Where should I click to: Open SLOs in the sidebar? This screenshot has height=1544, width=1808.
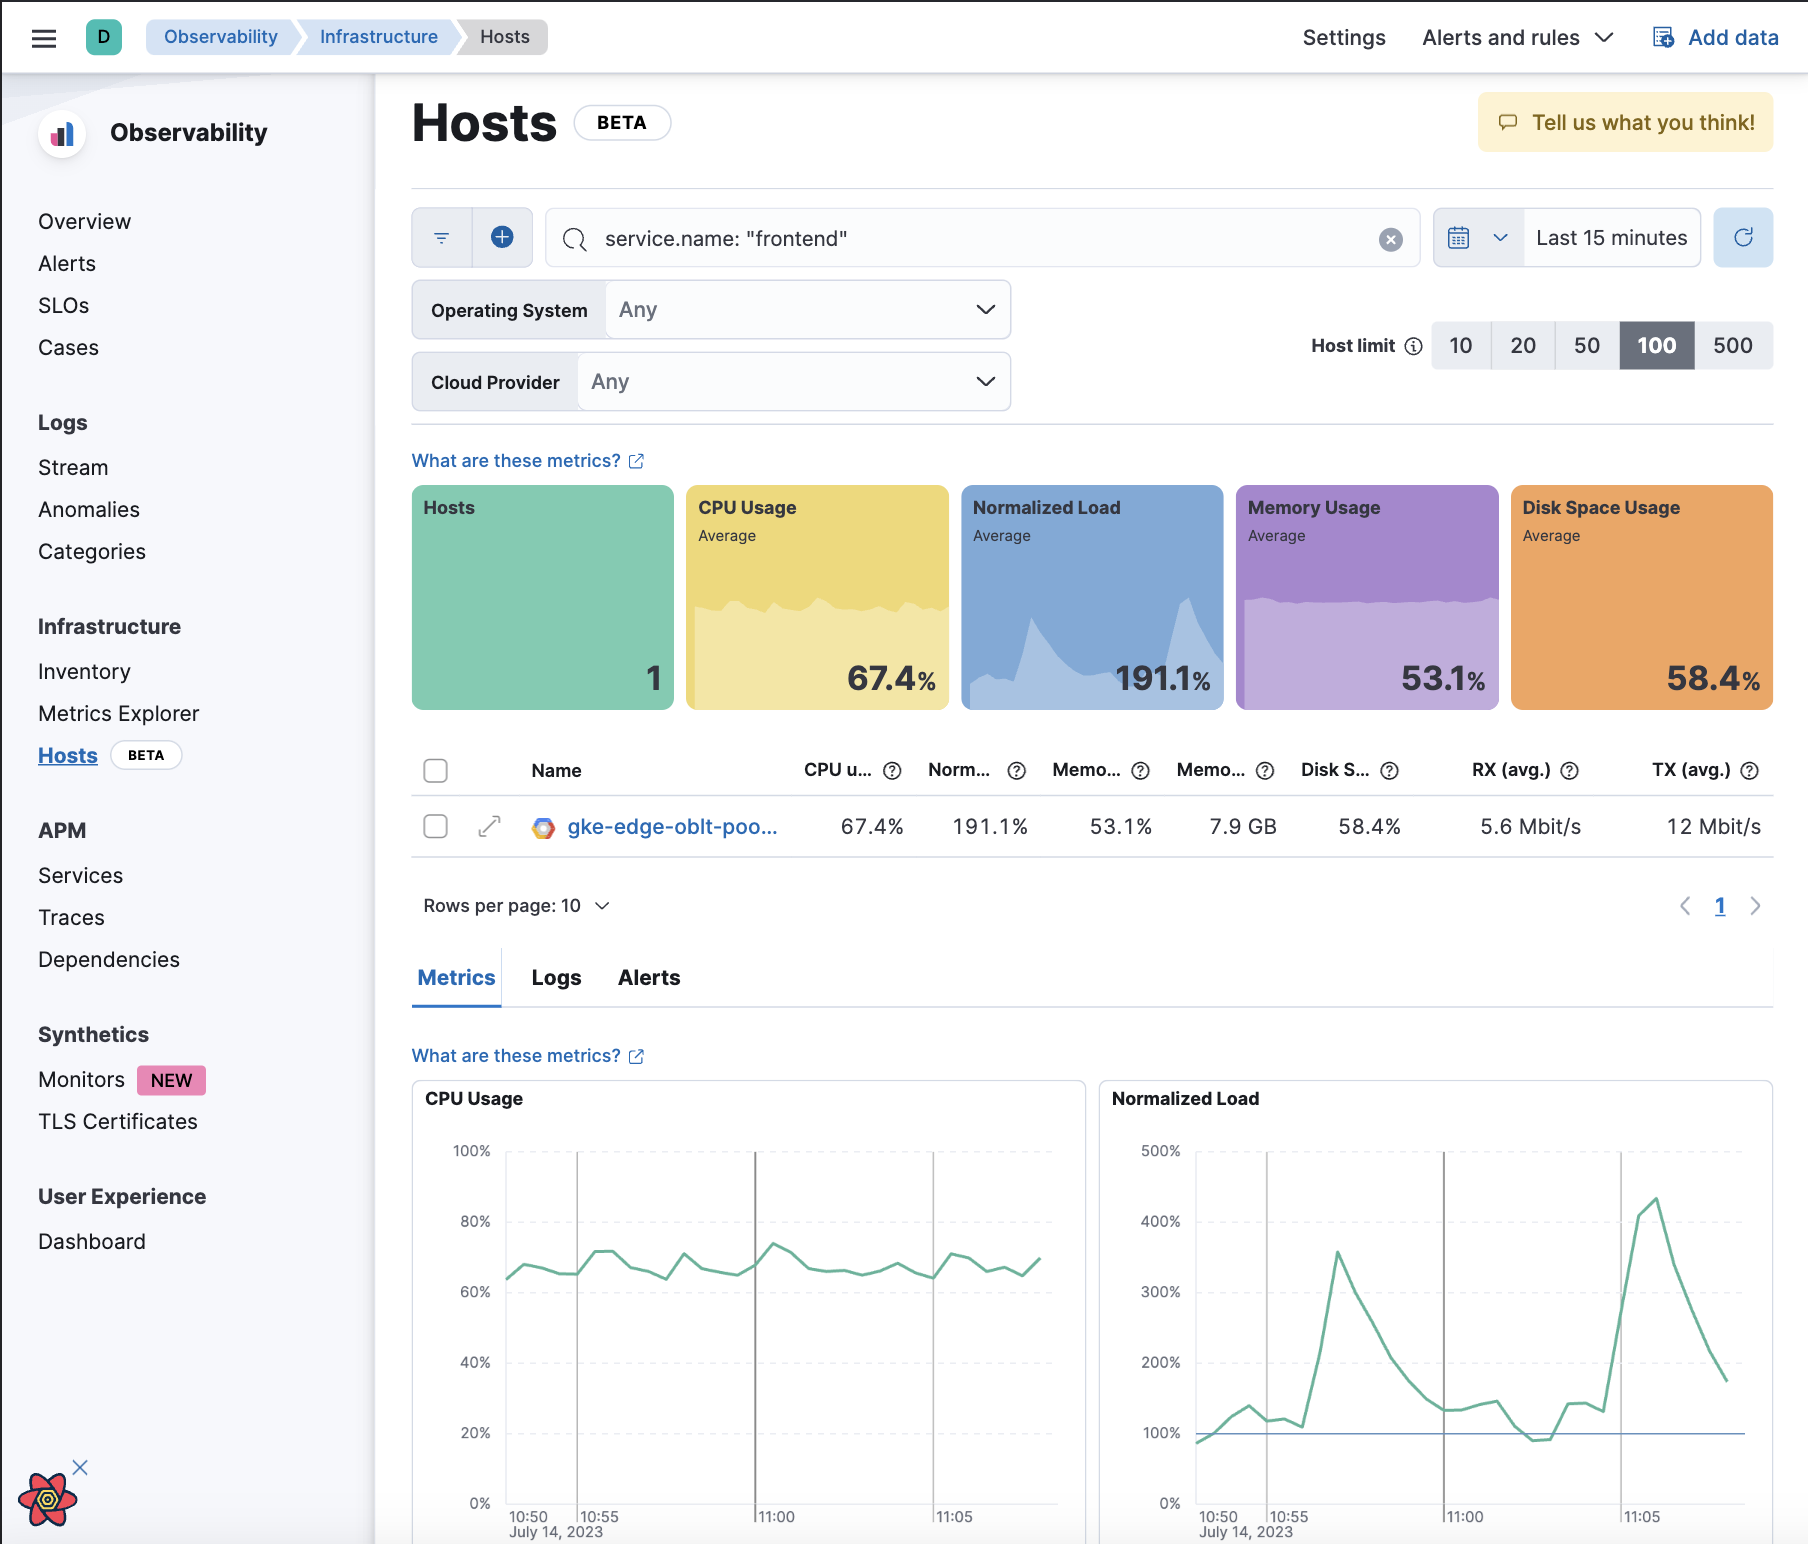(x=63, y=306)
